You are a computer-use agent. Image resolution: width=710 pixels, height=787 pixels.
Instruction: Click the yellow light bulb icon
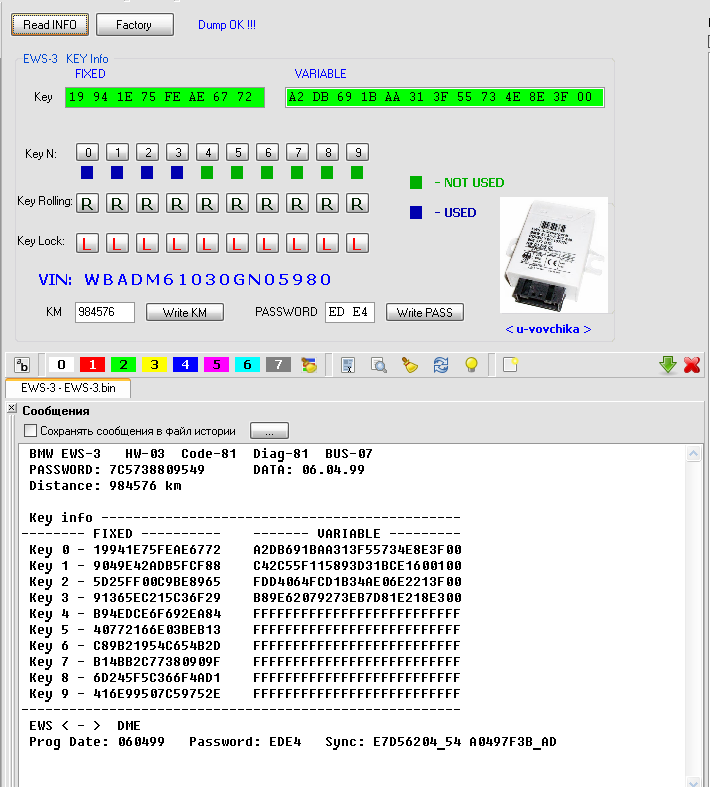[471, 365]
